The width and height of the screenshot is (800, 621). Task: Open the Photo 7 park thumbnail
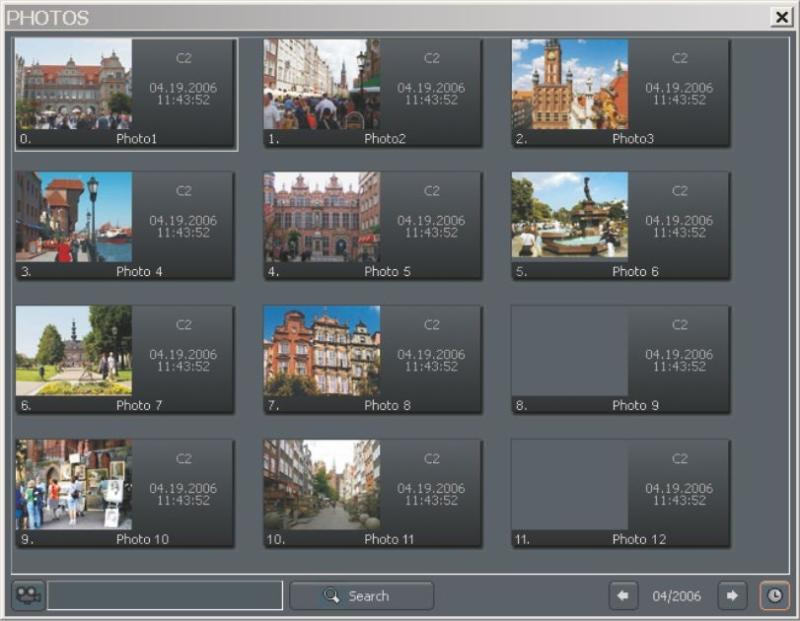pos(74,351)
